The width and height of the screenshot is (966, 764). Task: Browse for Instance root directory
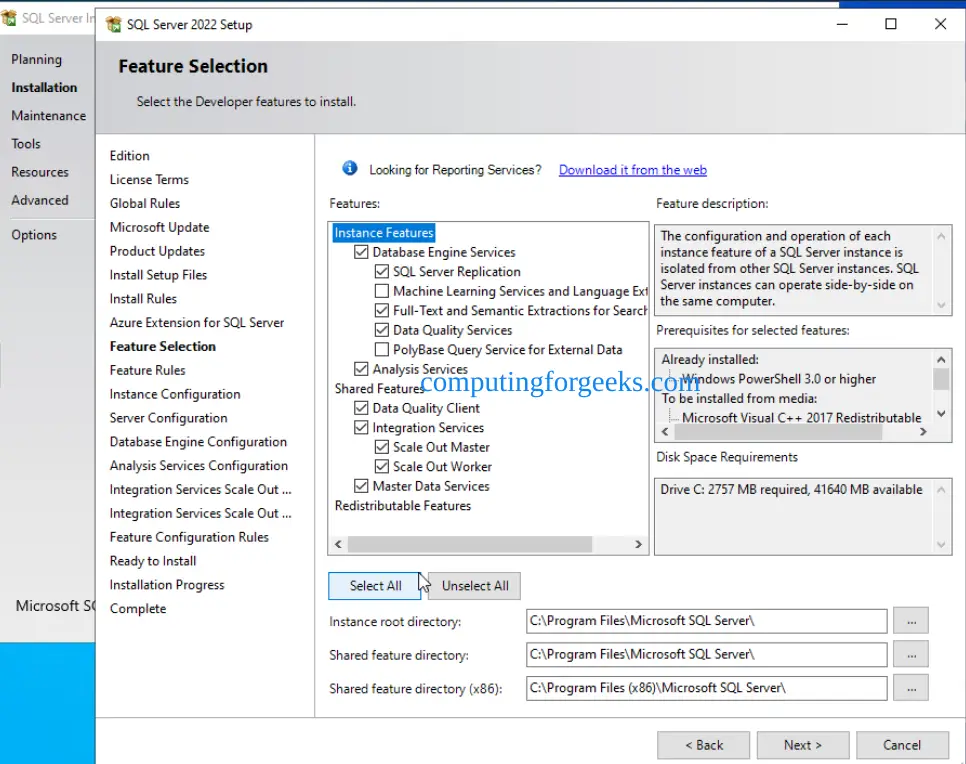click(x=911, y=621)
